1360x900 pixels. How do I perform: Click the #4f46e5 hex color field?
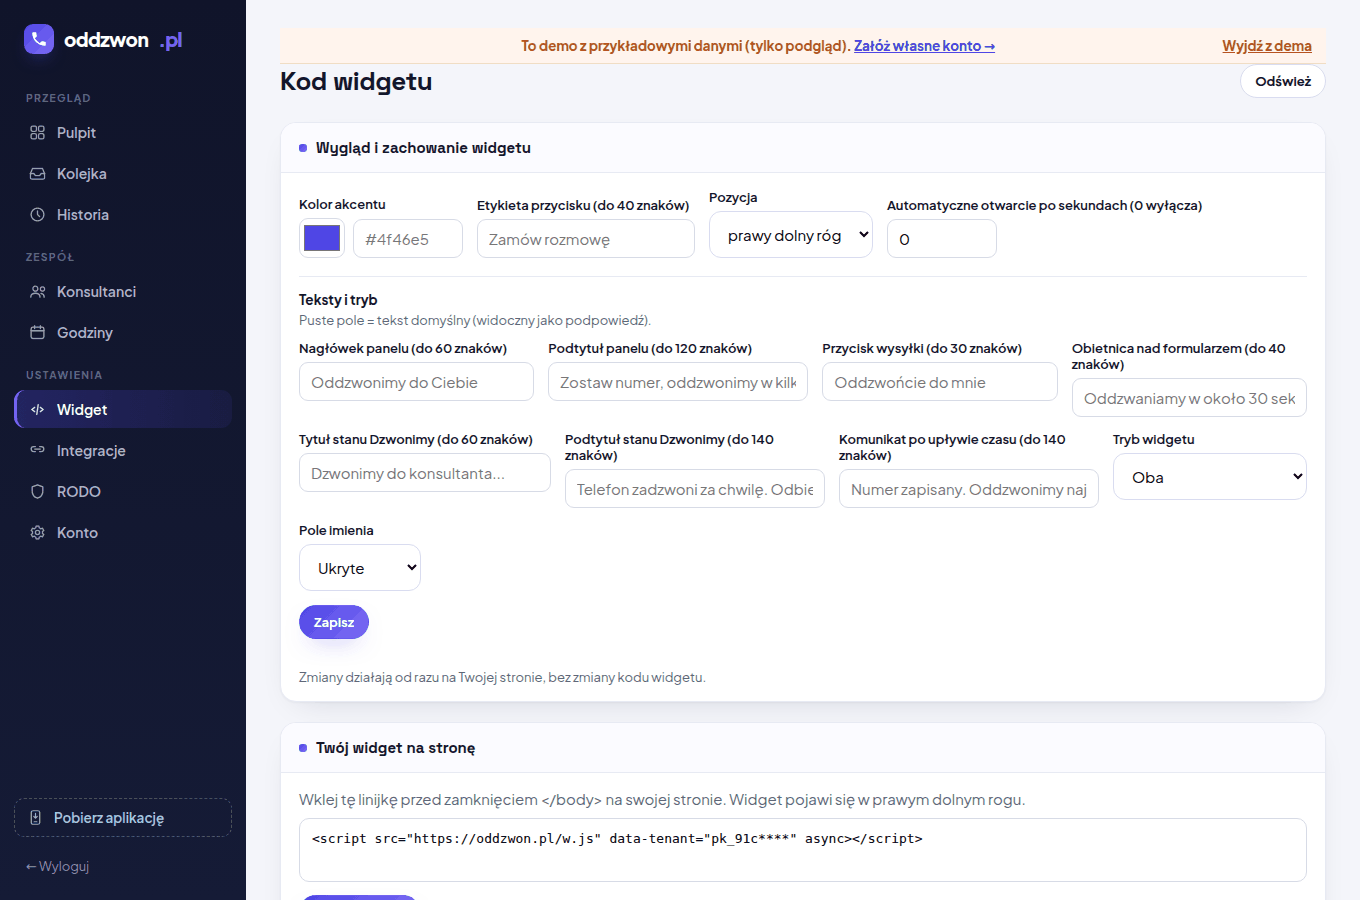(408, 239)
